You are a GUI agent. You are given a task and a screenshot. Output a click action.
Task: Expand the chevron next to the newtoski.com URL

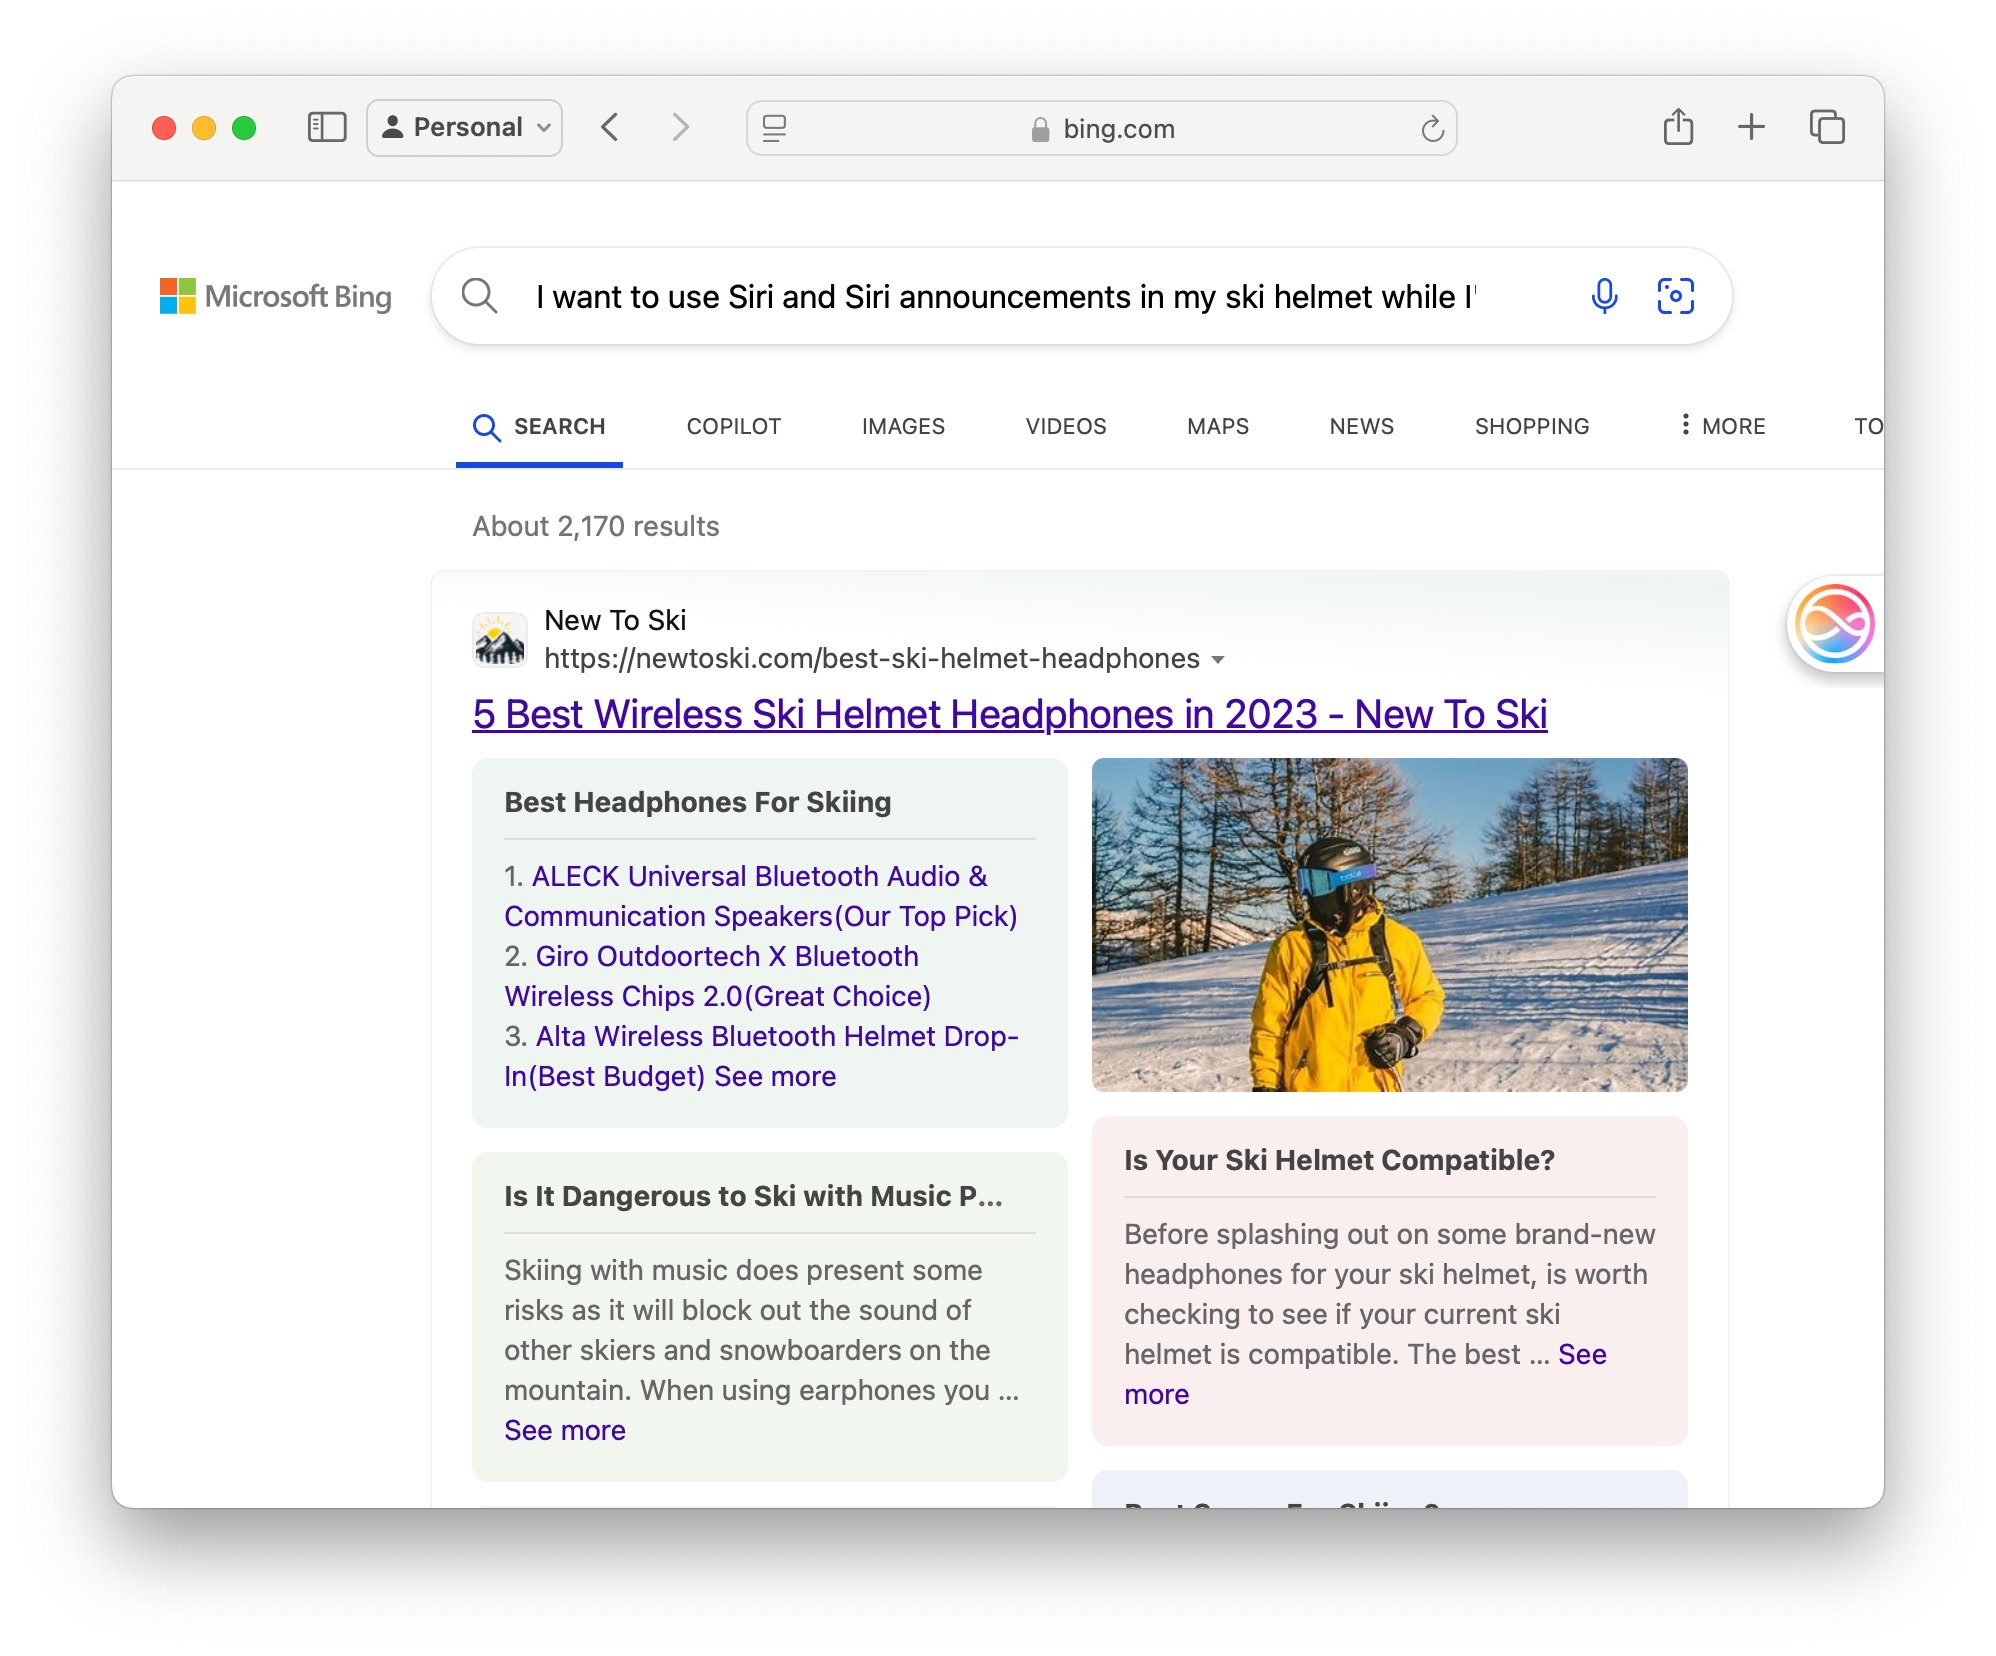pyautogui.click(x=1219, y=660)
